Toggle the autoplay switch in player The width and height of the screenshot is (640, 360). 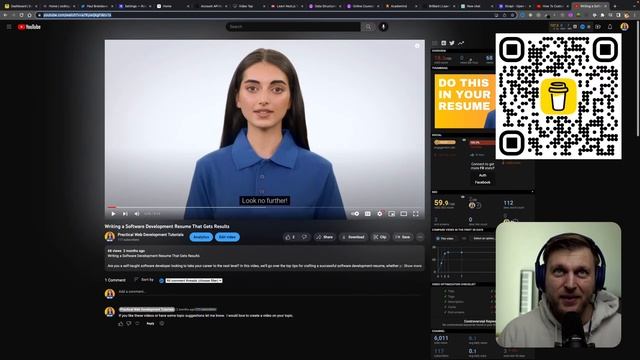355,213
